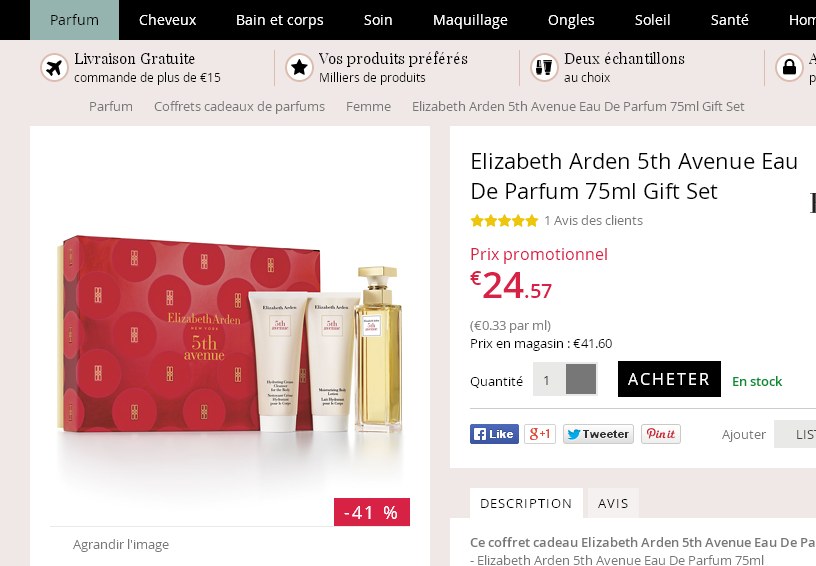Click the padlock security icon
Screen dimensions: 816x566
tap(789, 68)
